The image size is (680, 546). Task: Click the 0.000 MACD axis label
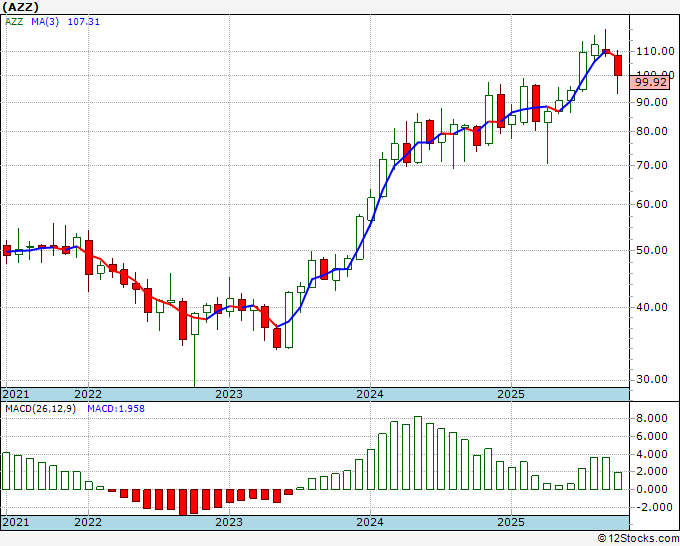[652, 489]
